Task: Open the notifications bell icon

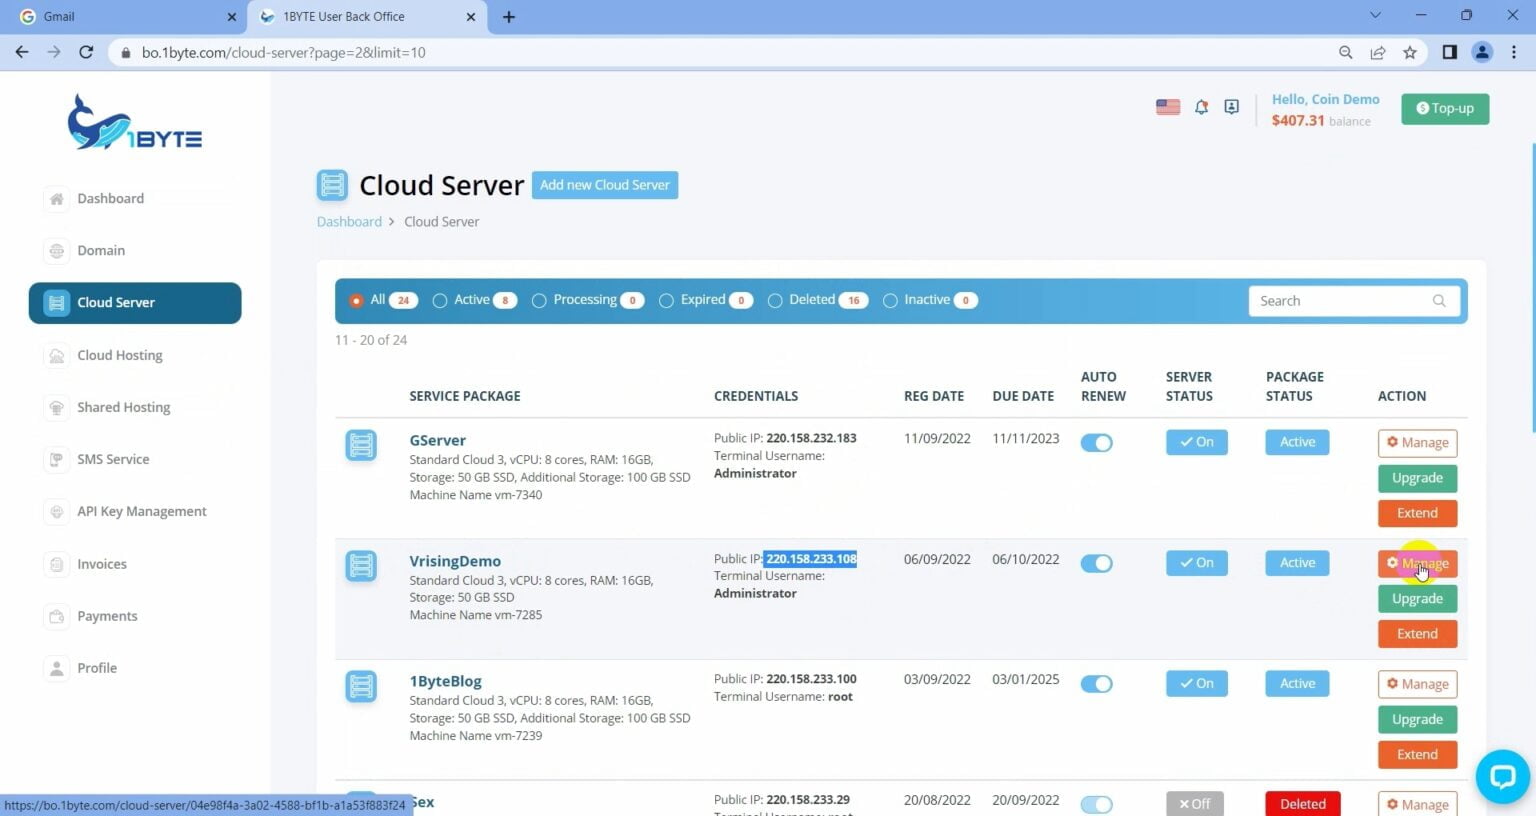Action: 1201,107
